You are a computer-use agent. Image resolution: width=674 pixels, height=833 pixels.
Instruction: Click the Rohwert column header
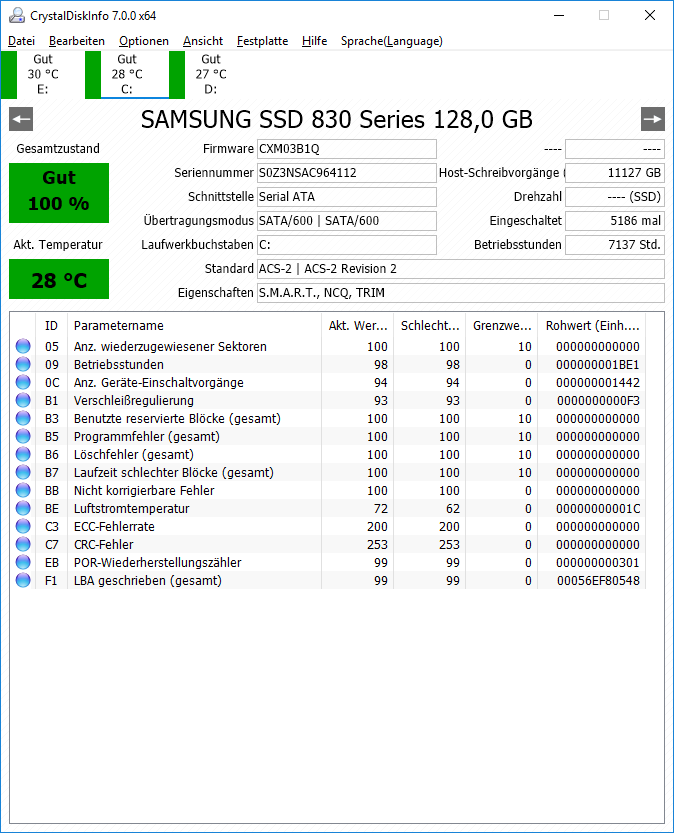click(592, 326)
